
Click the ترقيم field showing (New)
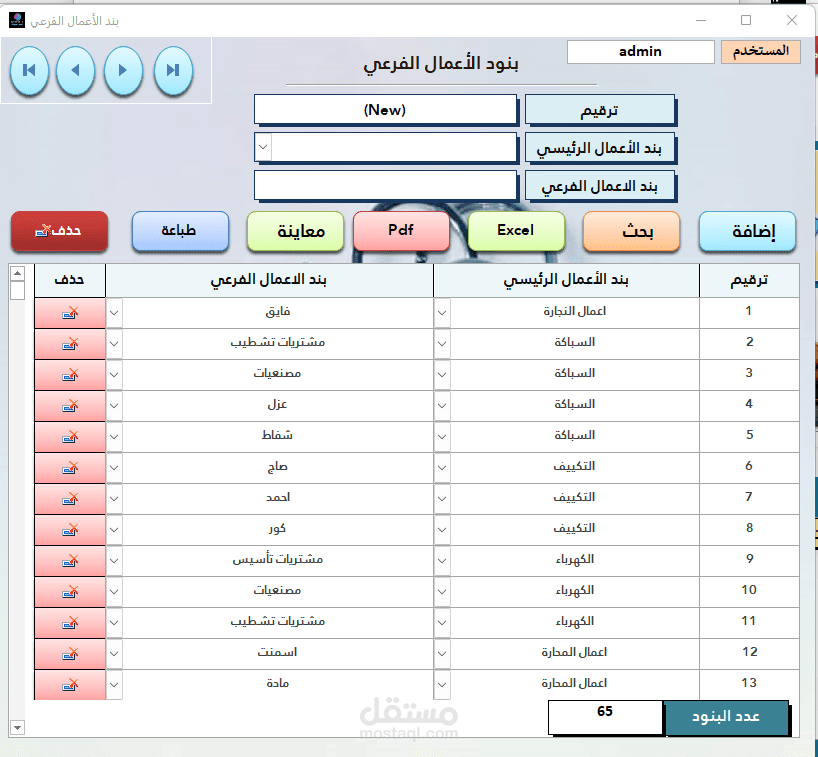(x=386, y=110)
